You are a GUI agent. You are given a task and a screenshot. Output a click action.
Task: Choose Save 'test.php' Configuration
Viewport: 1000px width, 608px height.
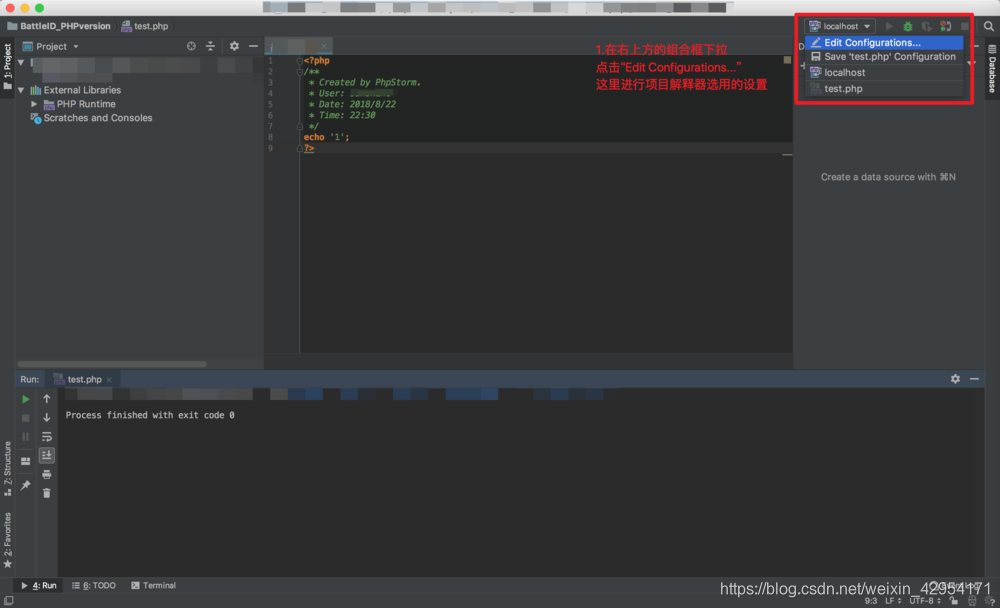coord(883,57)
